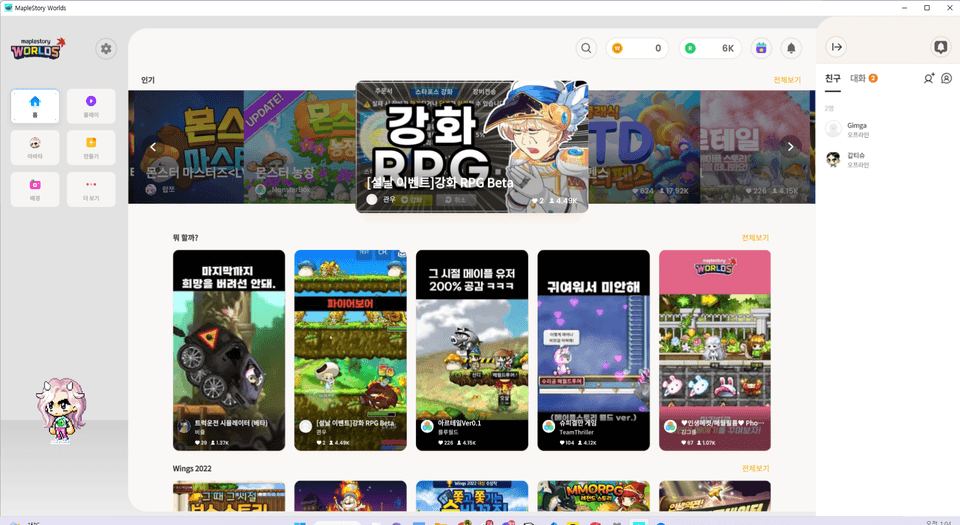Screen dimensions: 960x525
Task: Open notifications bell icon
Action: [x=791, y=48]
